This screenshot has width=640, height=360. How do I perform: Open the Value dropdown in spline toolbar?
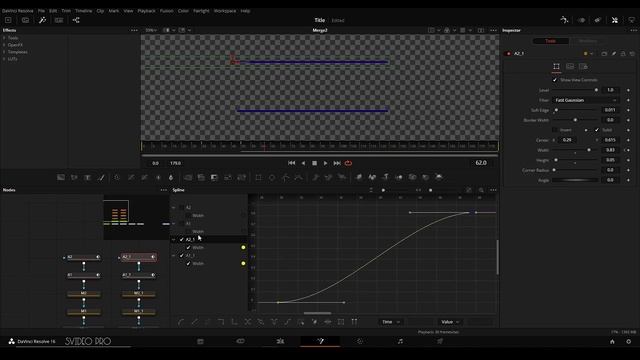450,322
